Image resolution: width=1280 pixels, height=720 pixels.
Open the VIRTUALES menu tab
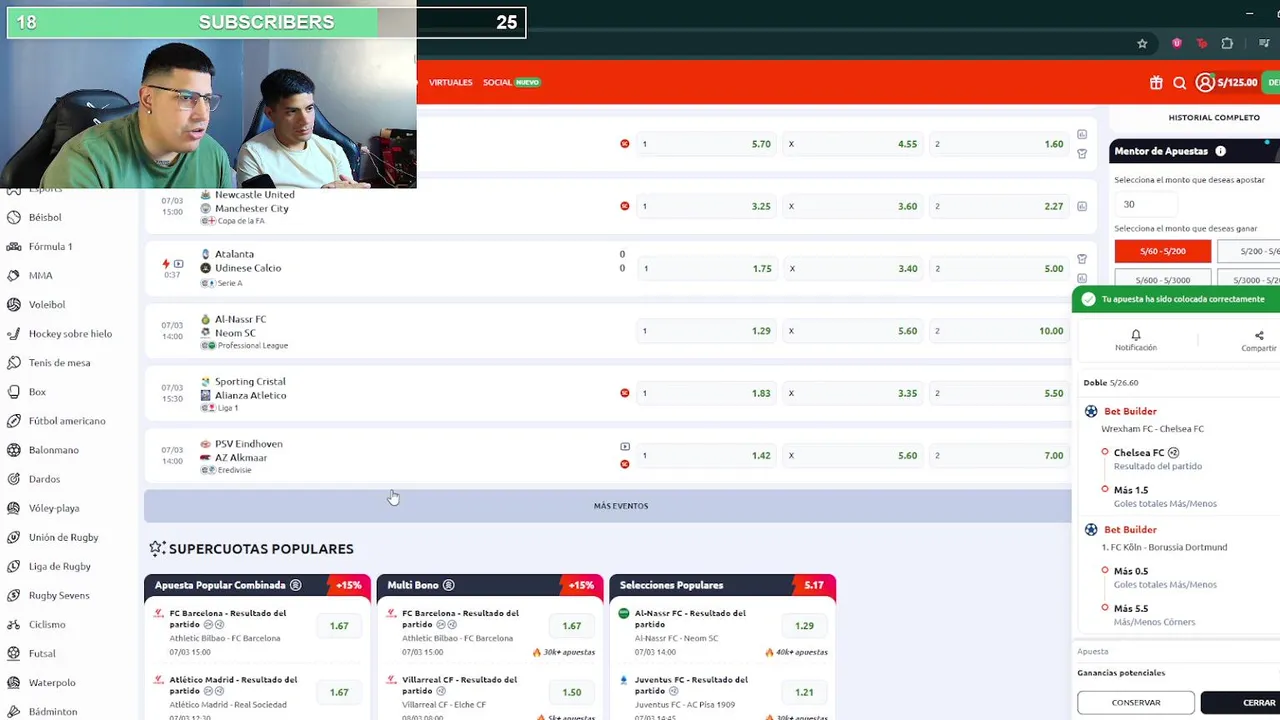450,82
